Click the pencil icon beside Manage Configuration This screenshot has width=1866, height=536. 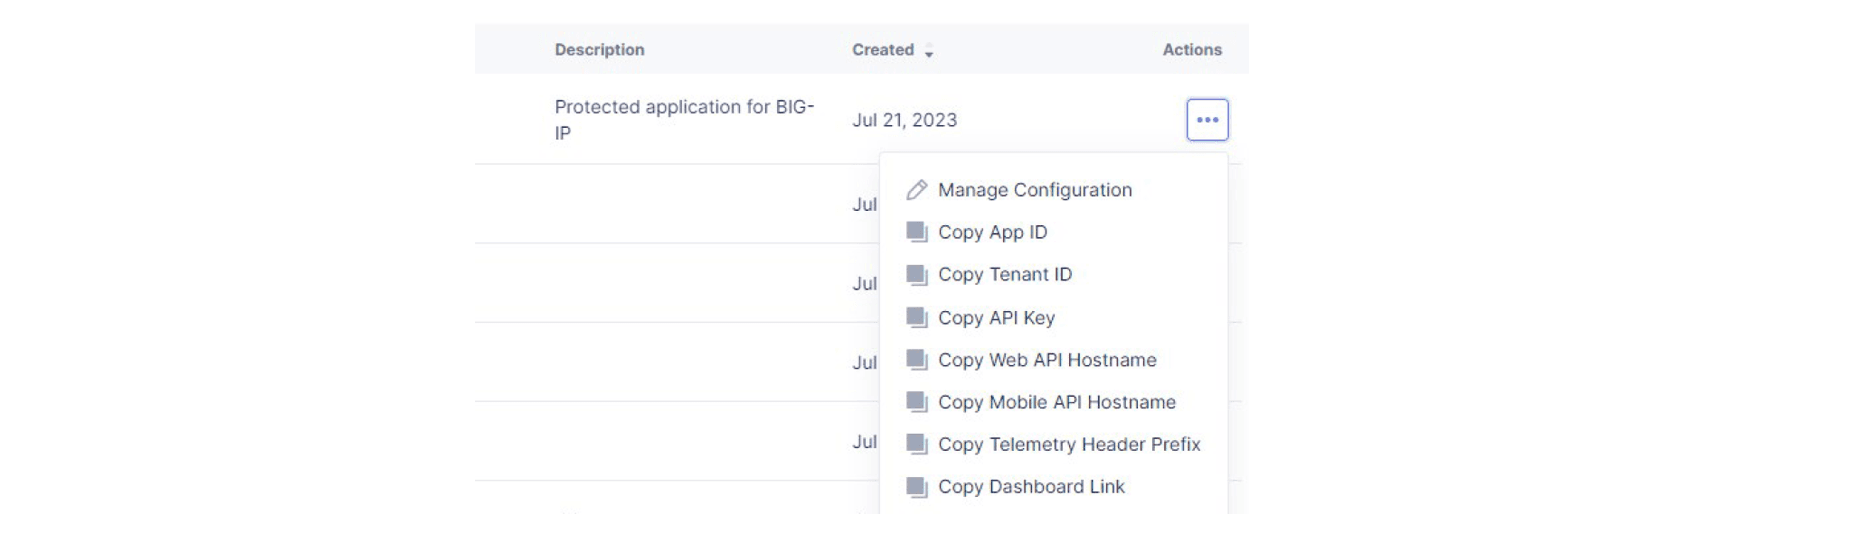[916, 190]
